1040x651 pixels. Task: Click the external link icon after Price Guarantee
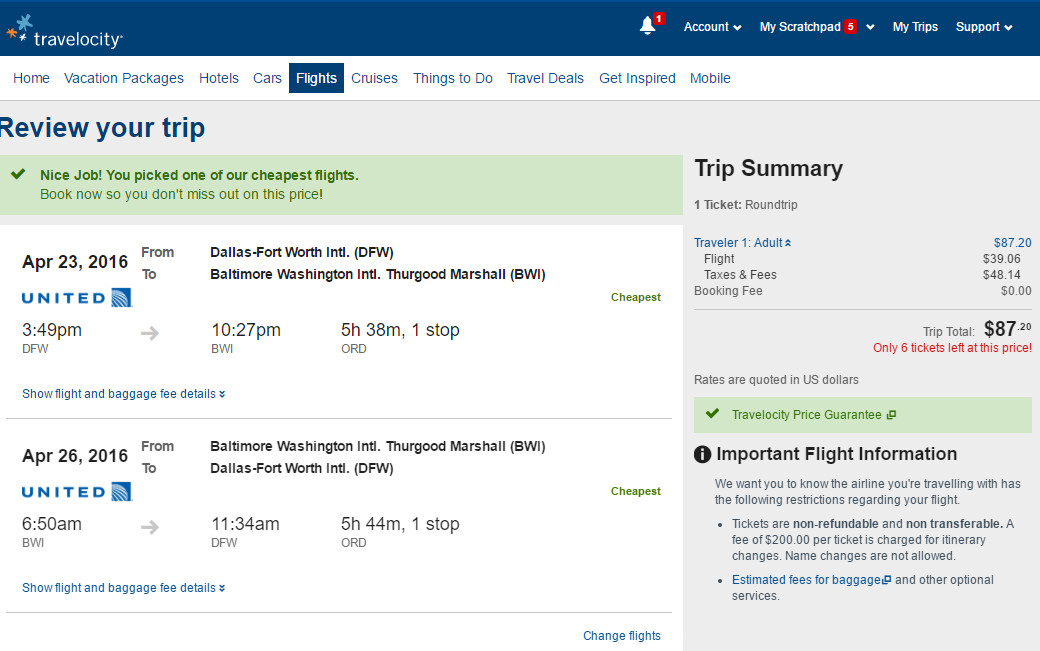point(891,415)
